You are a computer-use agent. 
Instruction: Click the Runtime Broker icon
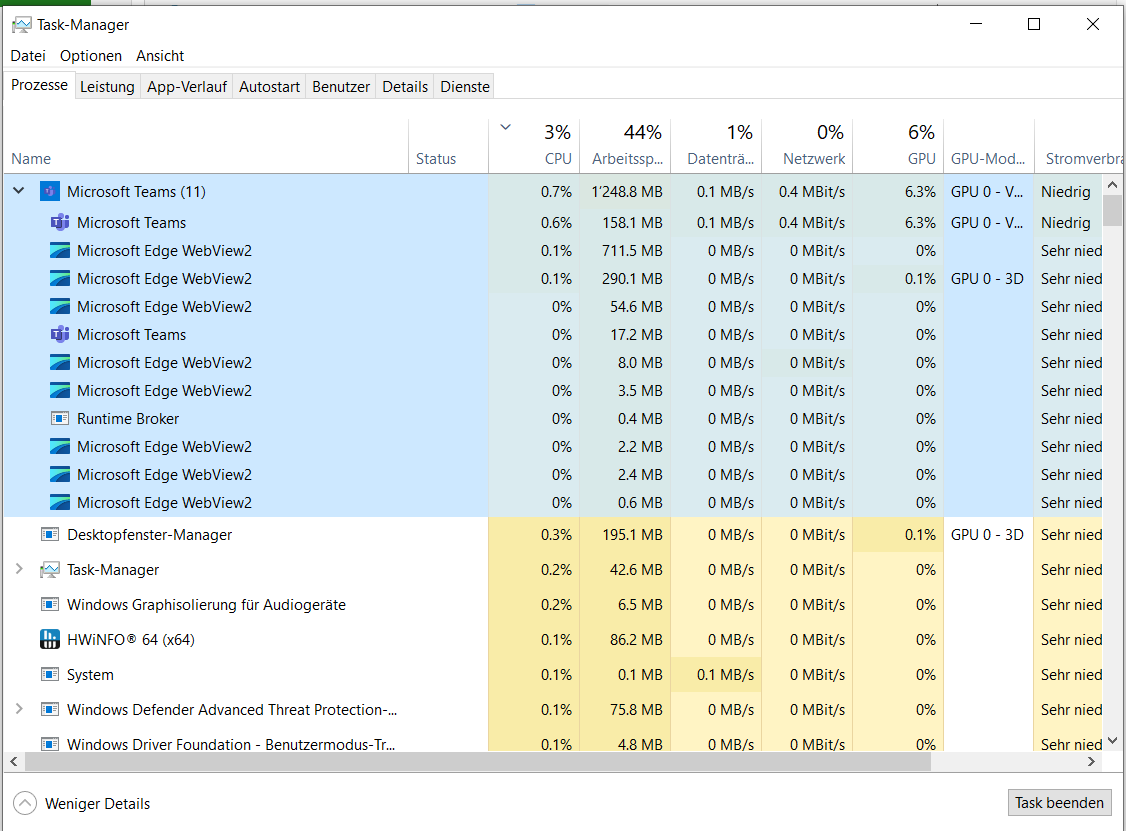(x=60, y=419)
